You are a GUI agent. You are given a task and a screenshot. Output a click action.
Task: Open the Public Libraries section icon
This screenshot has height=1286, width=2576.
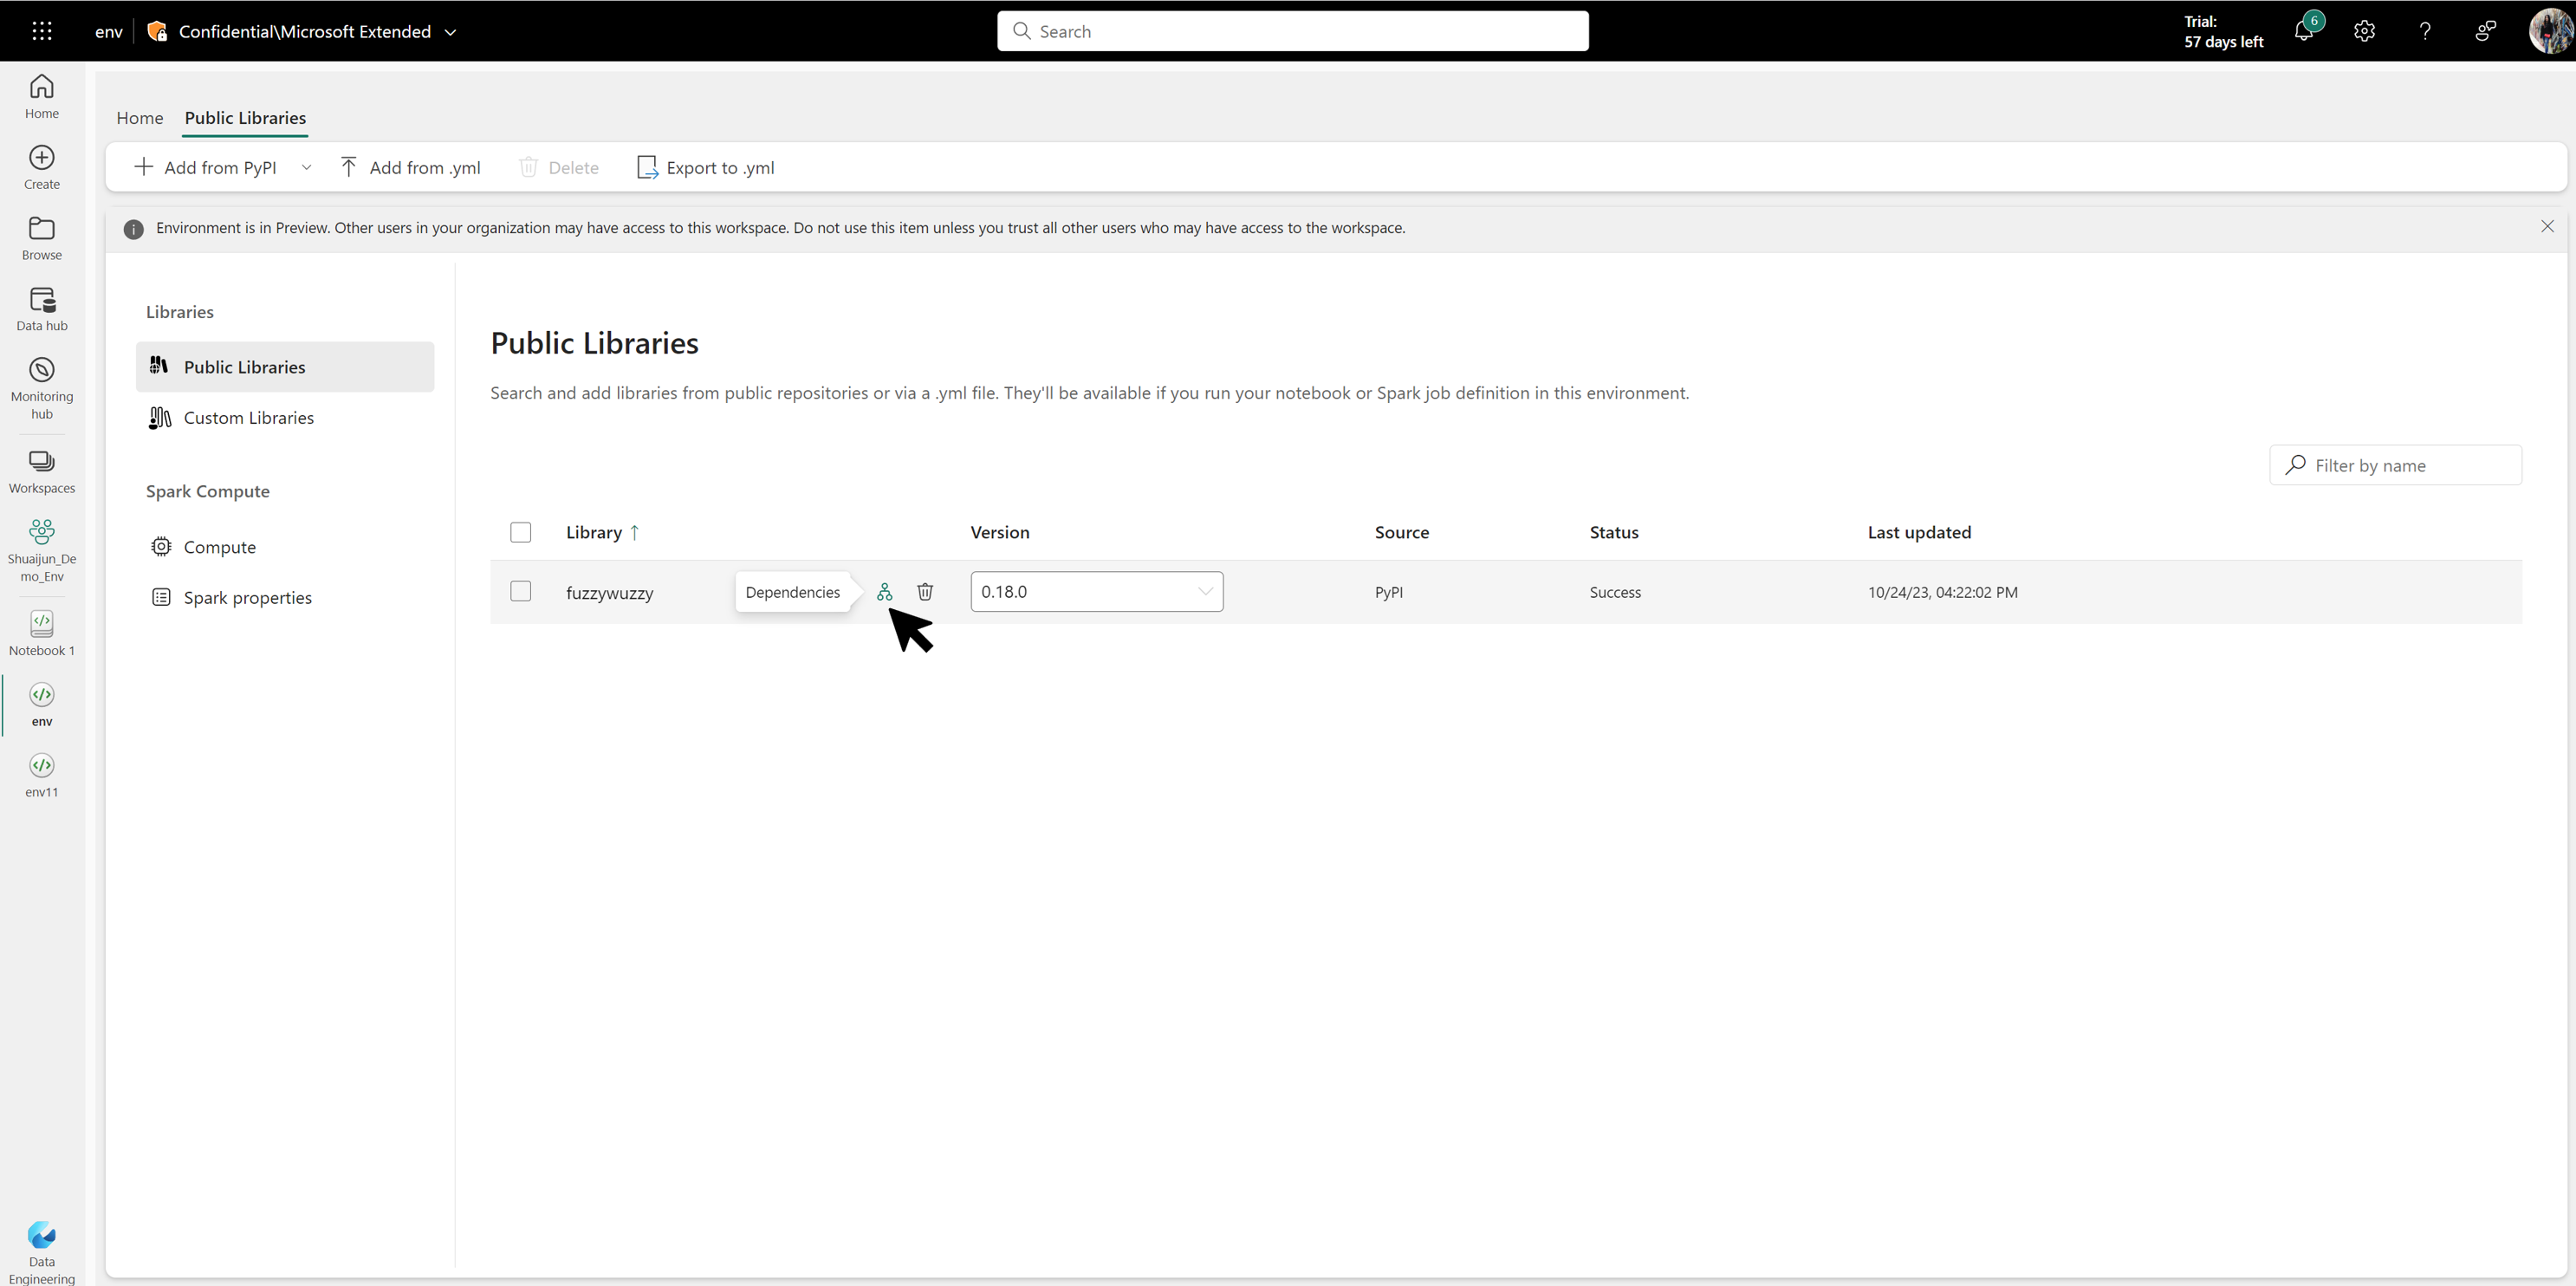[x=159, y=367]
